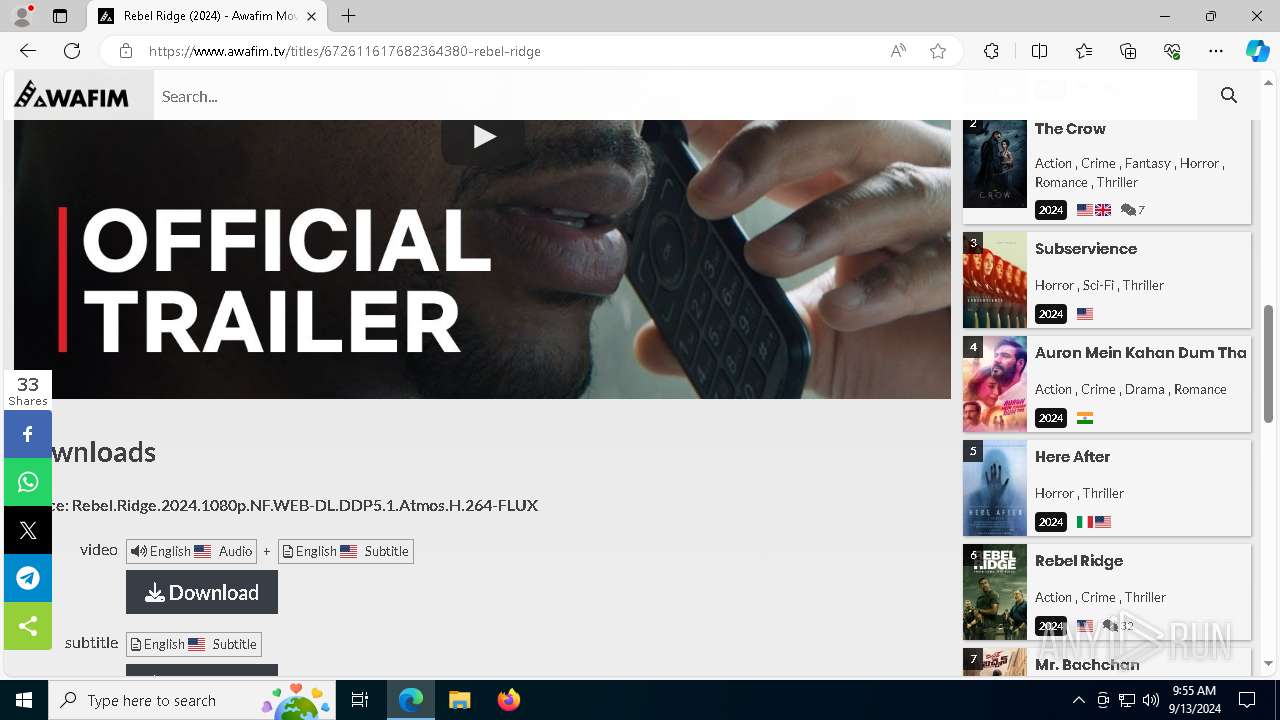Image resolution: width=1280 pixels, height=720 pixels.
Task: Open The Crow title link
Action: pos(1070,129)
